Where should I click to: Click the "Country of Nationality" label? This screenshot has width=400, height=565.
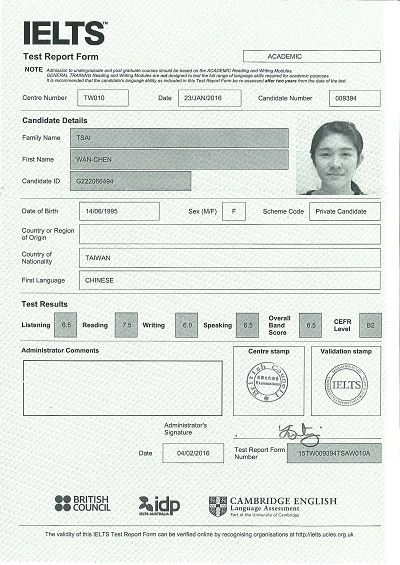37,258
